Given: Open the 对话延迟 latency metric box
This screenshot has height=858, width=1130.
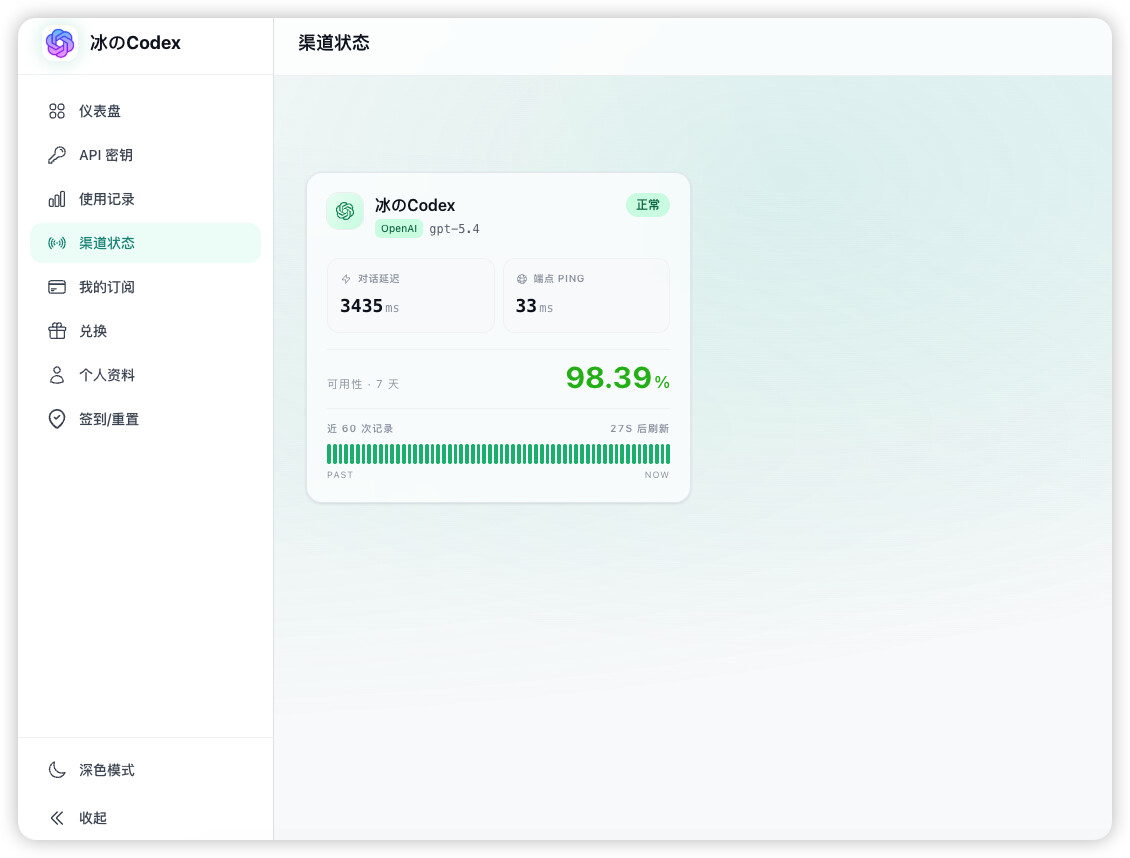Looking at the screenshot, I should coord(411,295).
